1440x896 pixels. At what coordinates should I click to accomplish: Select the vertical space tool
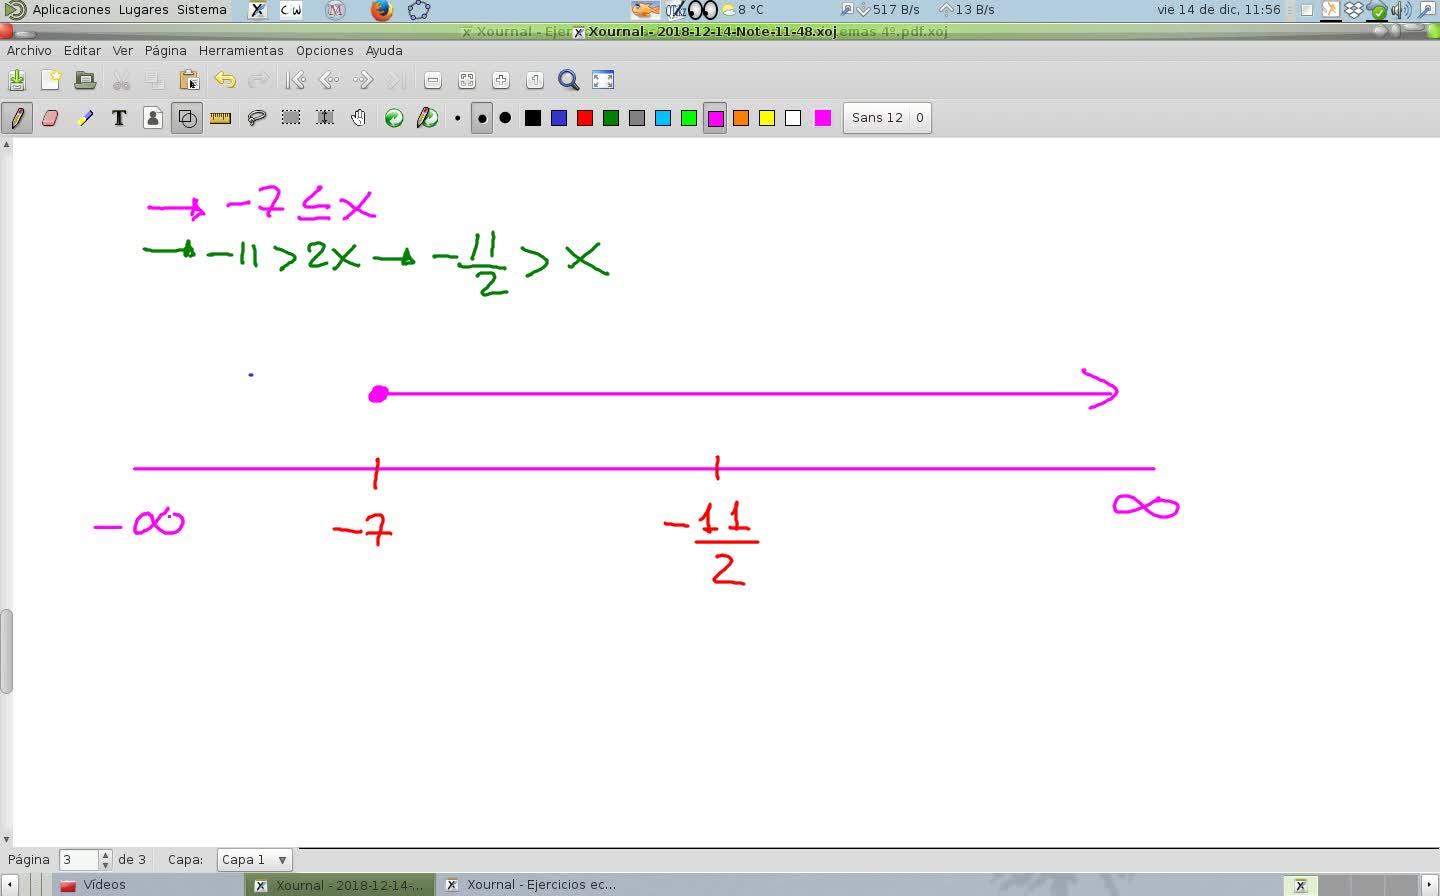(x=325, y=118)
